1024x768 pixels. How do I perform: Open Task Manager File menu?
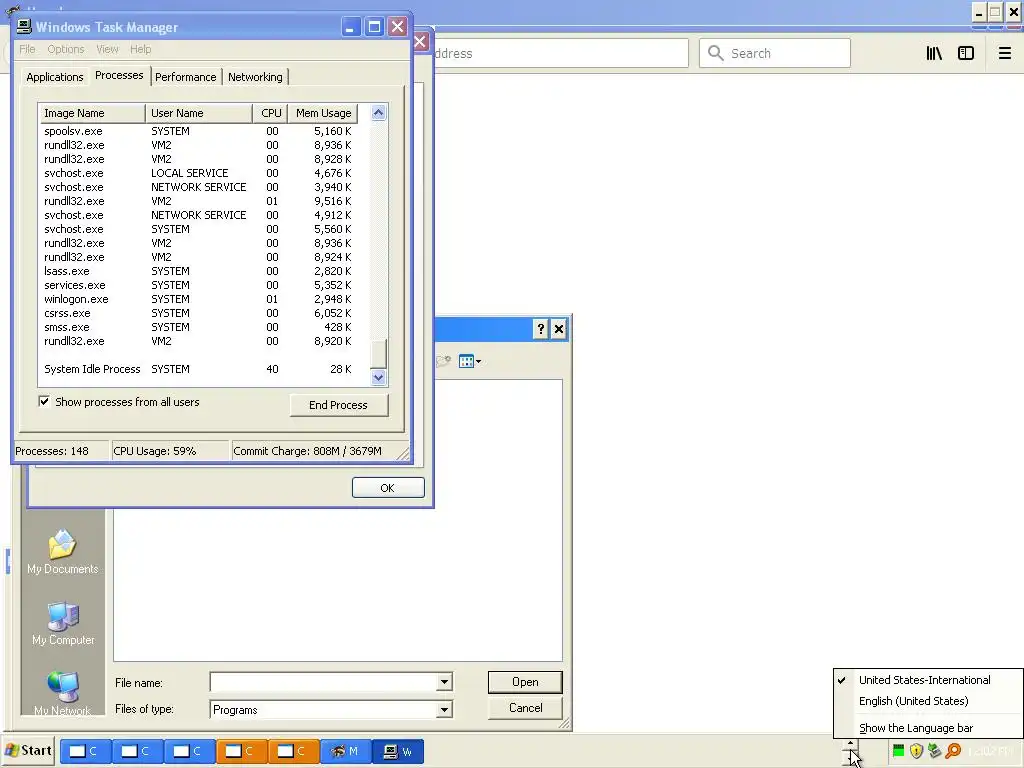(x=27, y=49)
